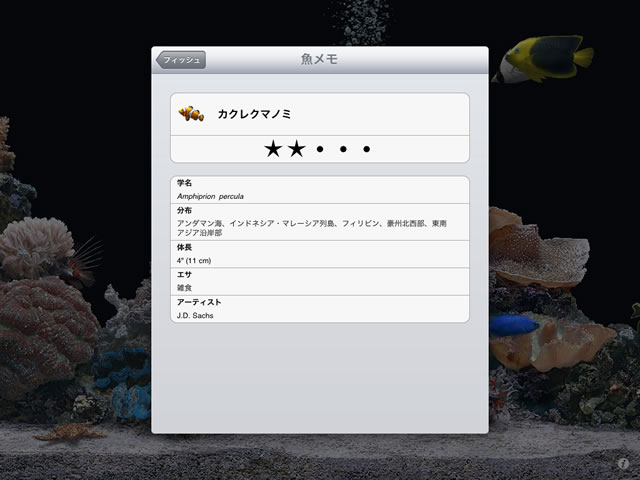This screenshot has width=640, height=480.
Task: Select the scientific name Amphiprion percula
Action: pyautogui.click(x=210, y=196)
